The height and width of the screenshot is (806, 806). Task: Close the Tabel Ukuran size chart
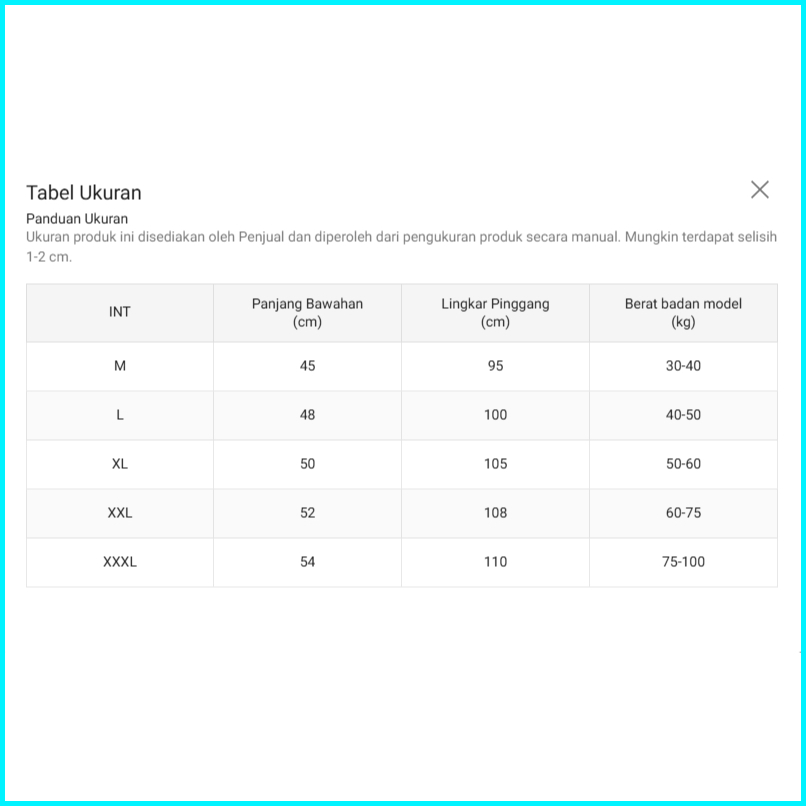pos(760,190)
